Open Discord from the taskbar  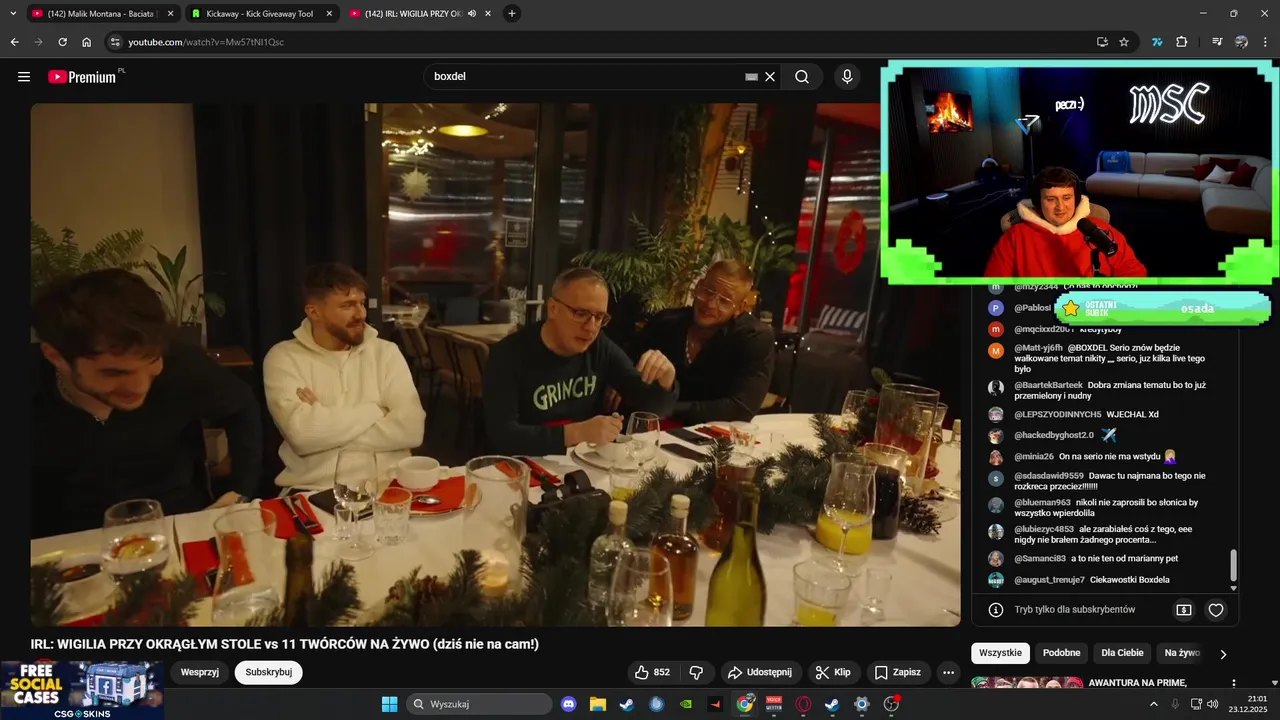(x=569, y=704)
